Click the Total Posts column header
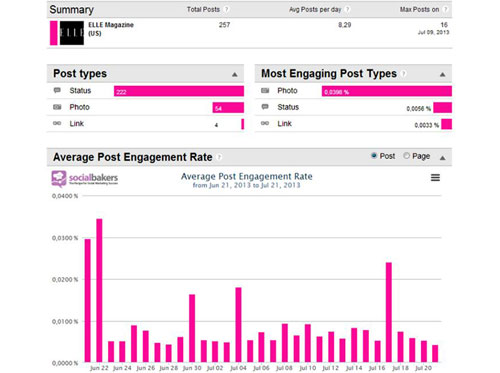 203,9
